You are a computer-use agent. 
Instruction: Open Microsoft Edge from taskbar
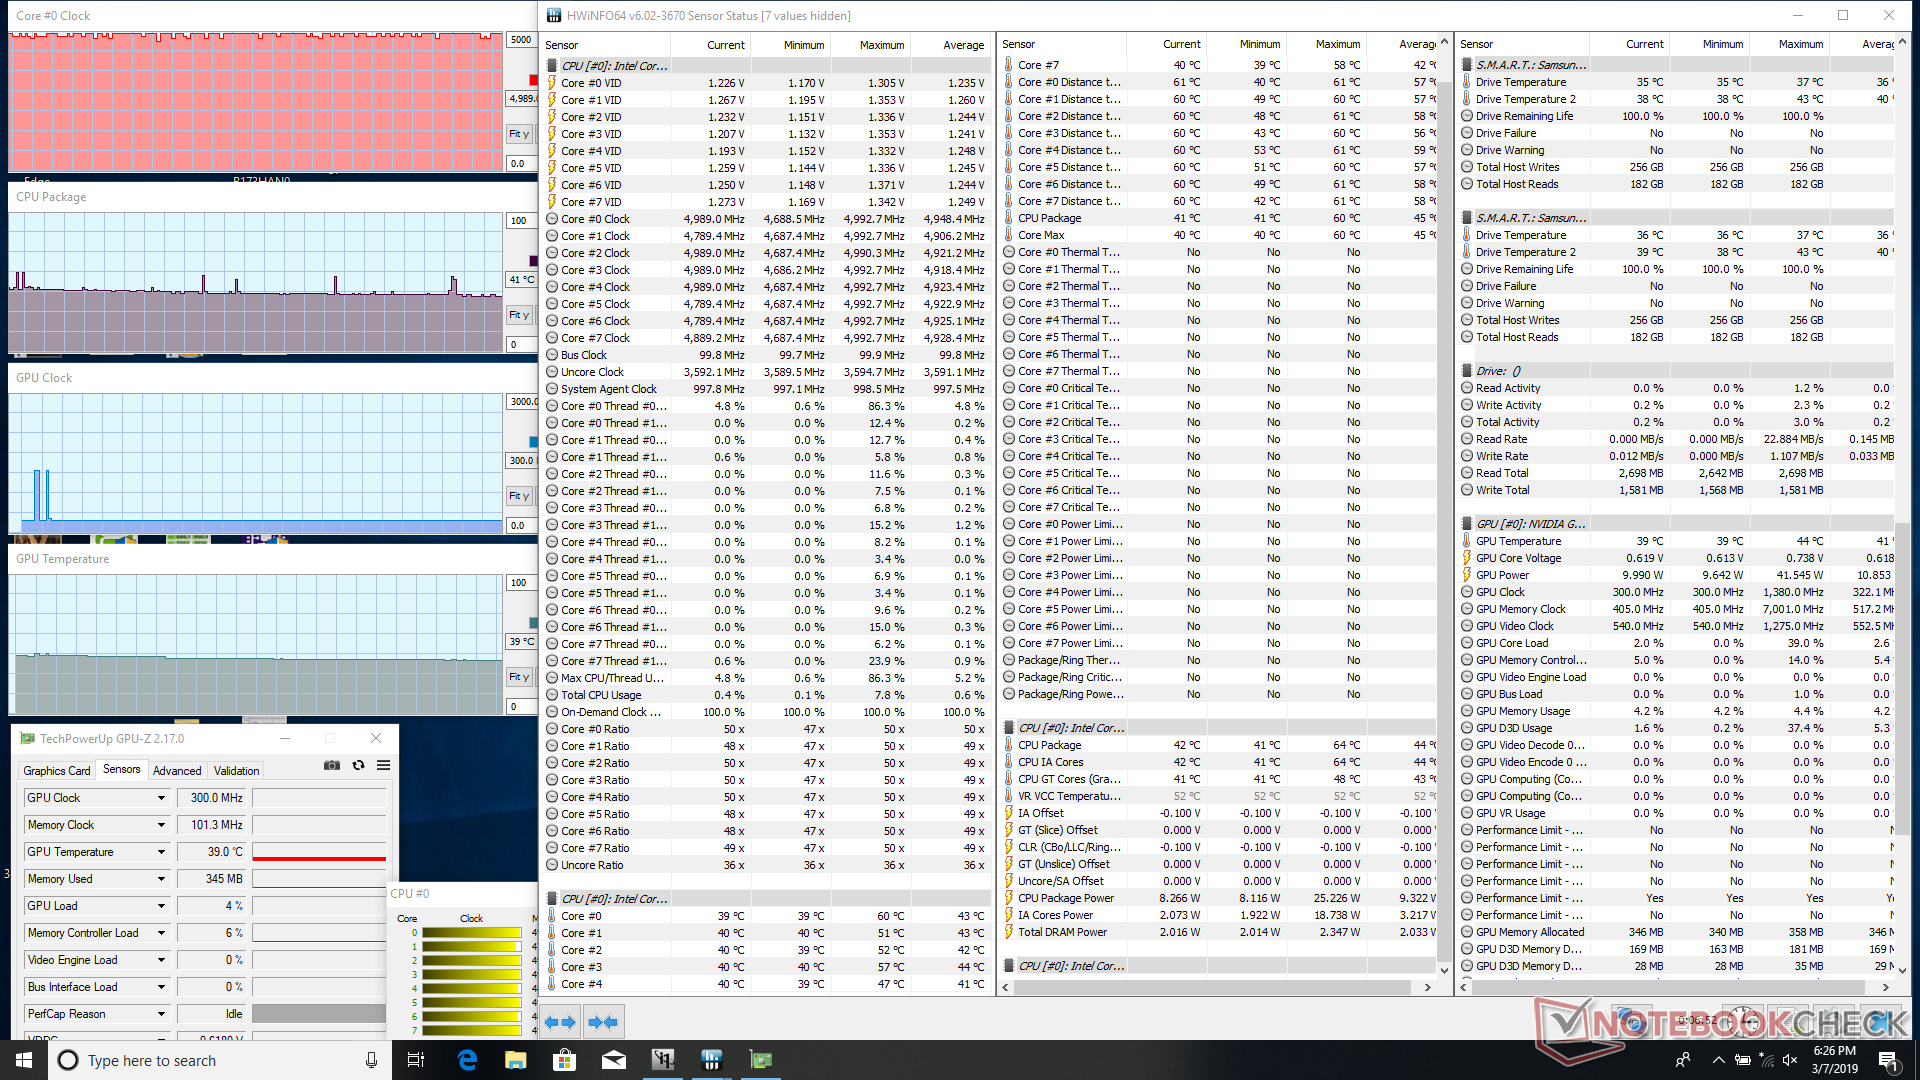[467, 1060]
